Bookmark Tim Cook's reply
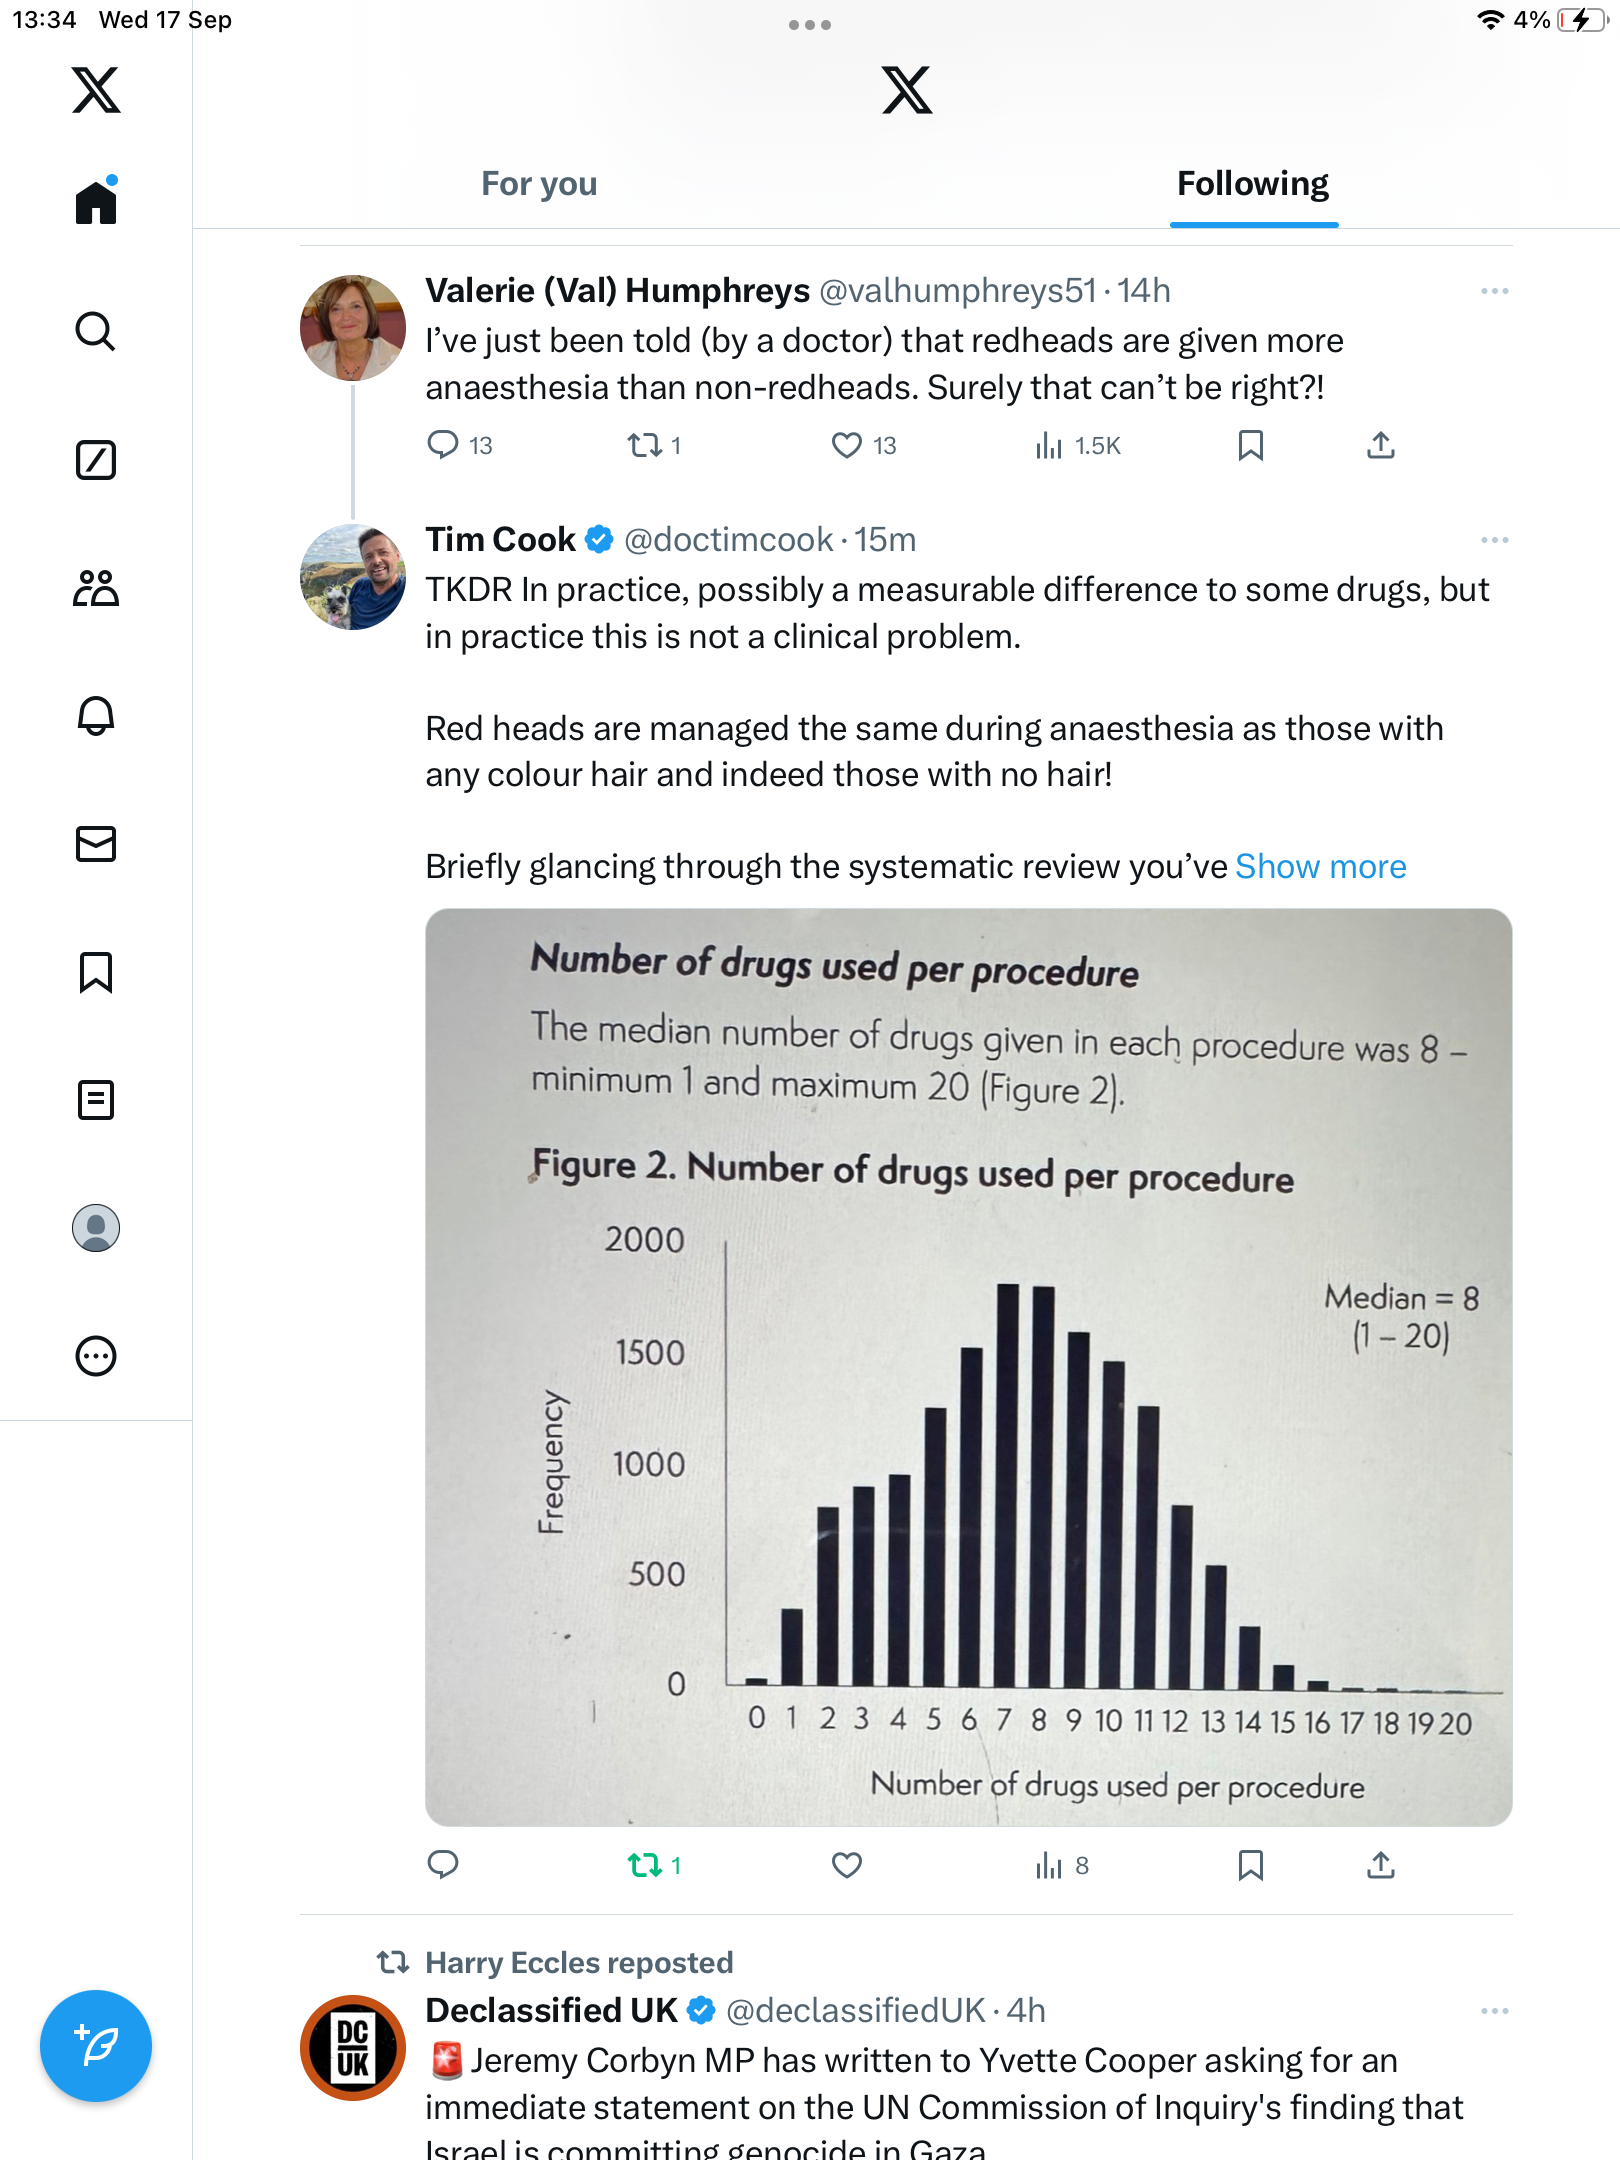 pos(1250,1865)
